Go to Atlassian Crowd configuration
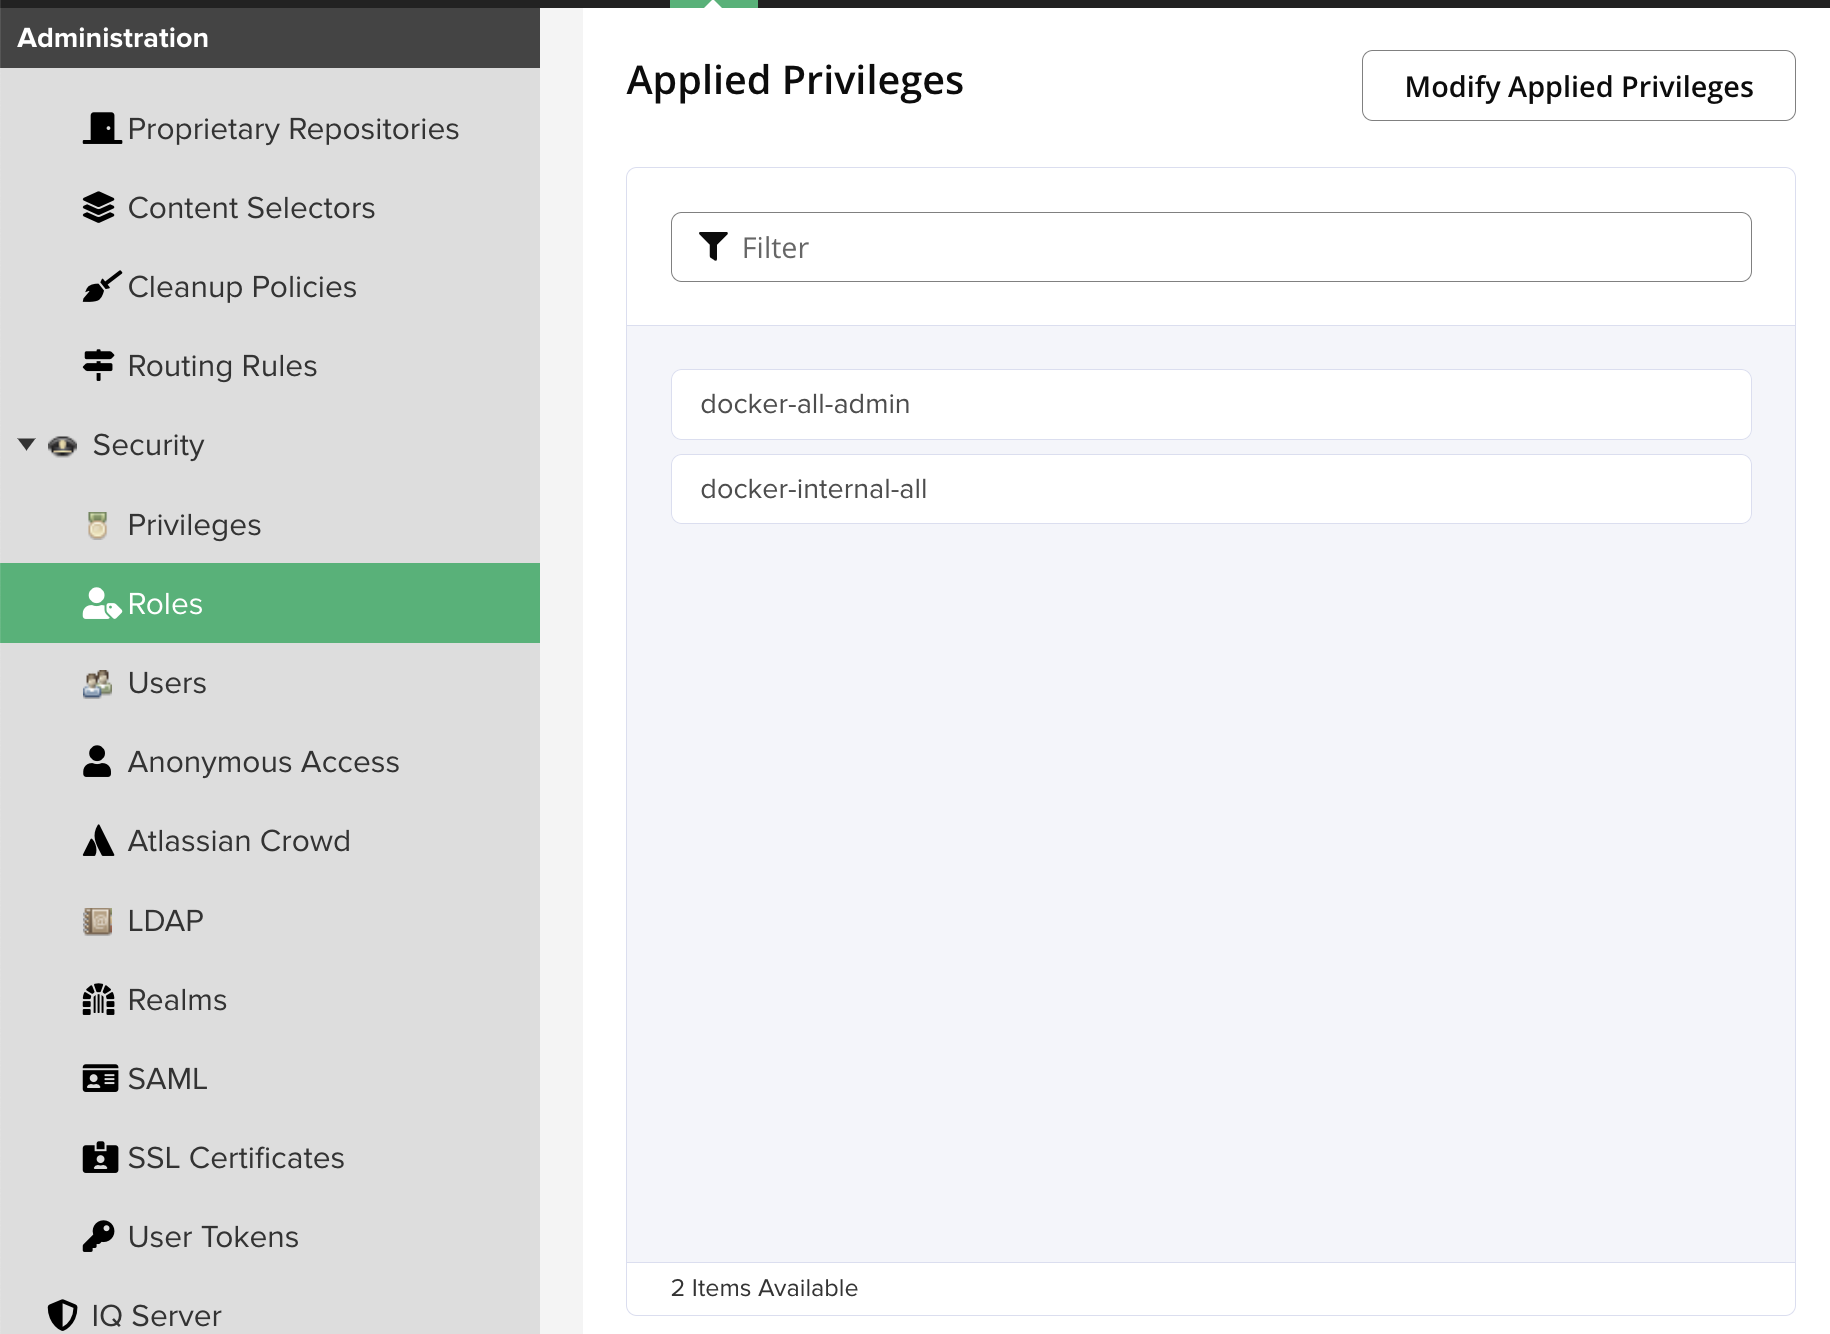Screen dimensions: 1830x1334 tap(239, 840)
